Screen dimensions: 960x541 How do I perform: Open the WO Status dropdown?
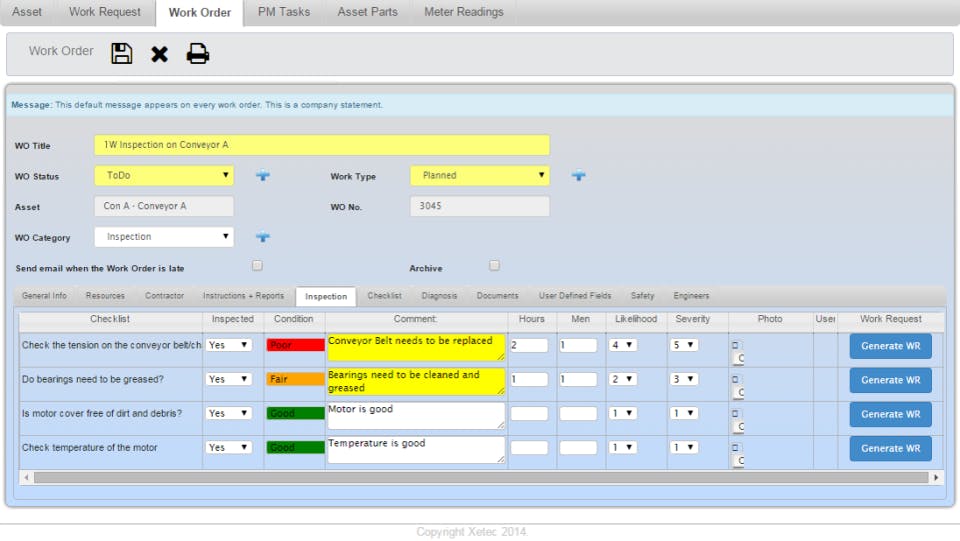coord(164,175)
